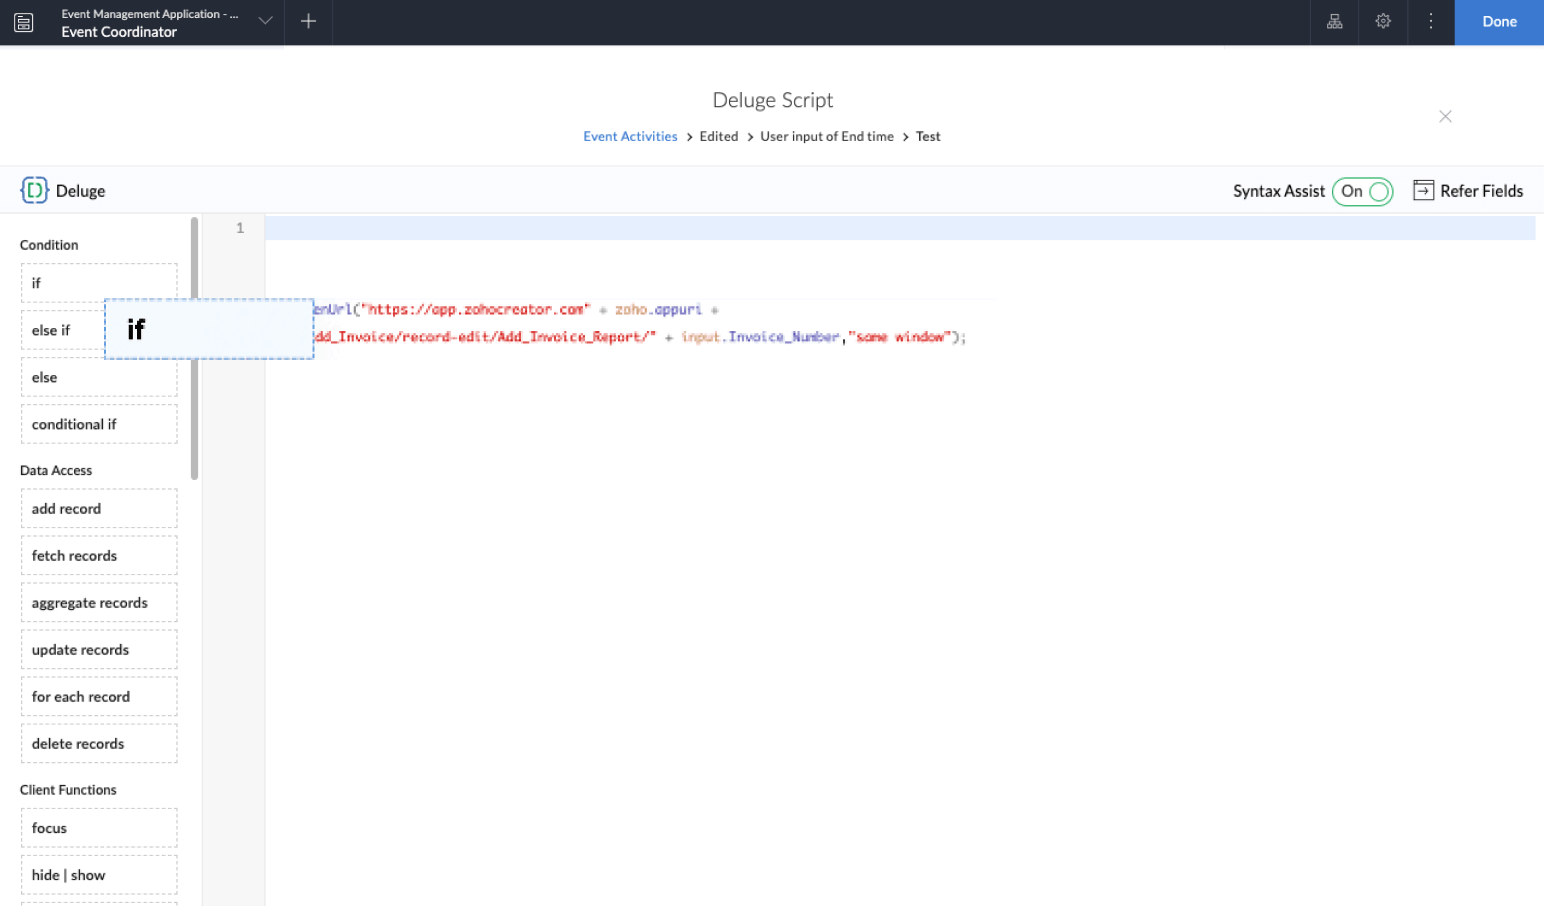
Task: Open the Refer Fields panel
Action: point(1468,190)
